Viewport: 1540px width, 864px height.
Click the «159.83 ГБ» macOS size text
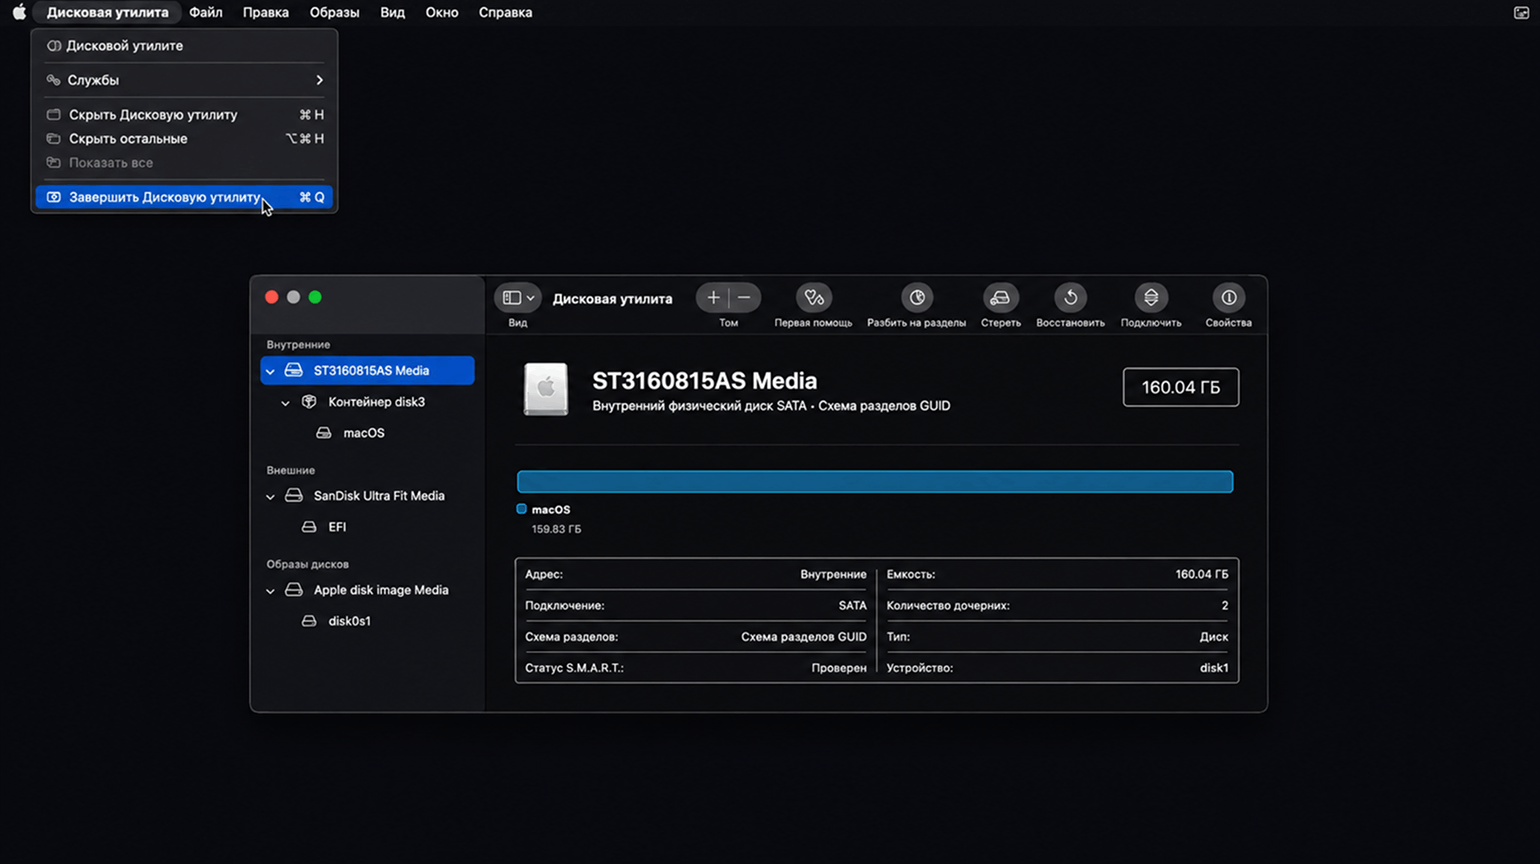[x=556, y=529]
